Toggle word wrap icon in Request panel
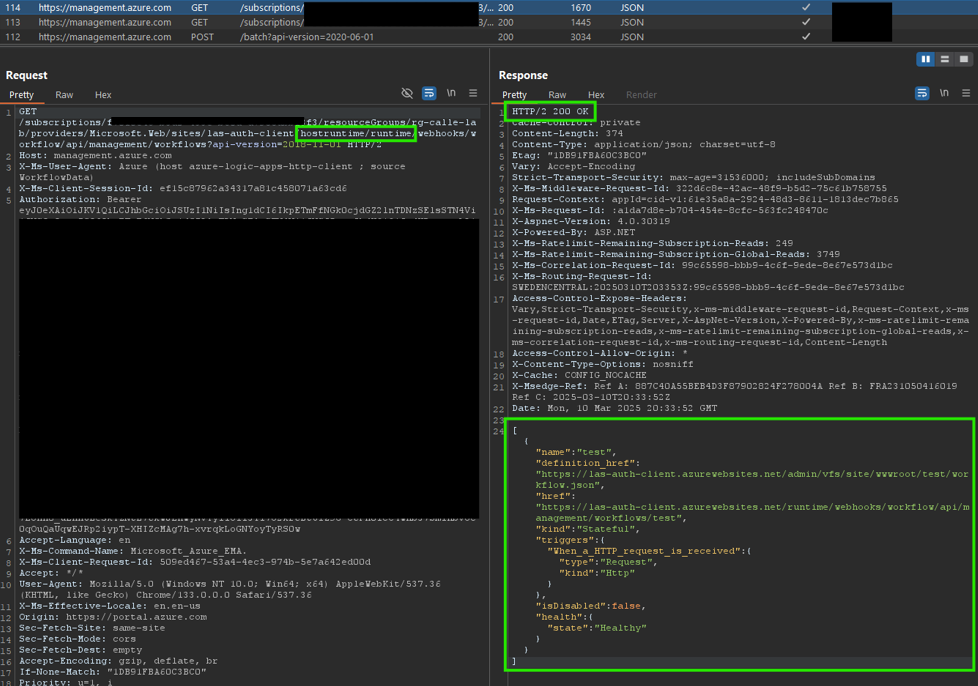The image size is (978, 686). pos(429,93)
